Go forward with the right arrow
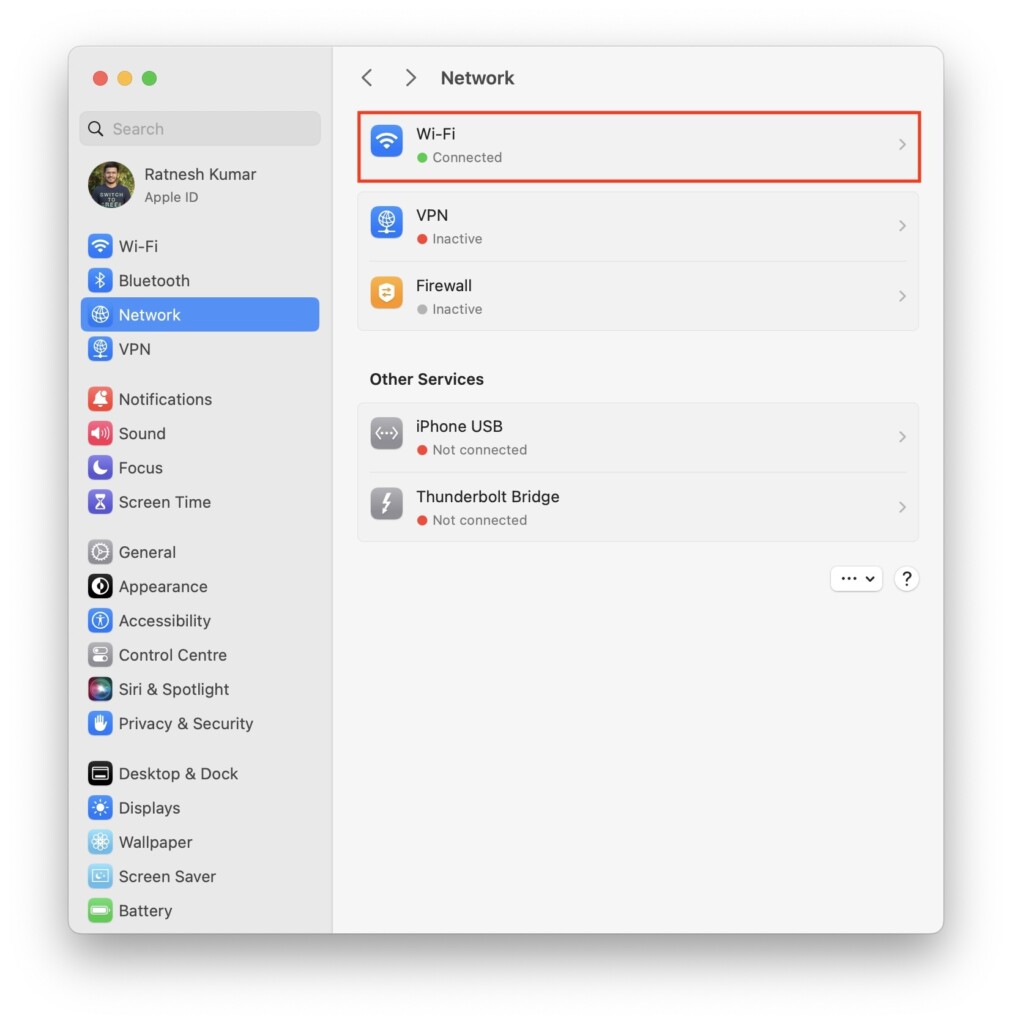This screenshot has height=1024, width=1012. click(410, 78)
